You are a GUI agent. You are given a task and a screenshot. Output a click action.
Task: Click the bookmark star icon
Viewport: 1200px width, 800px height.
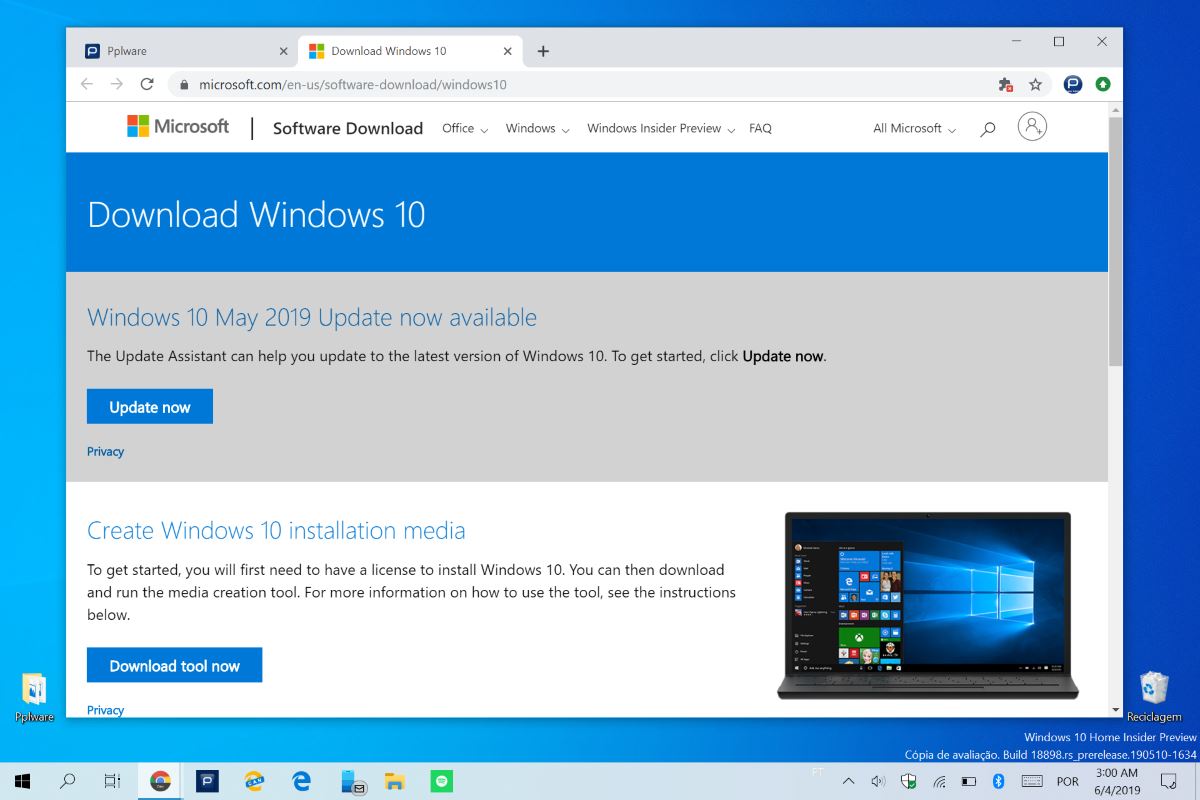click(x=1035, y=85)
